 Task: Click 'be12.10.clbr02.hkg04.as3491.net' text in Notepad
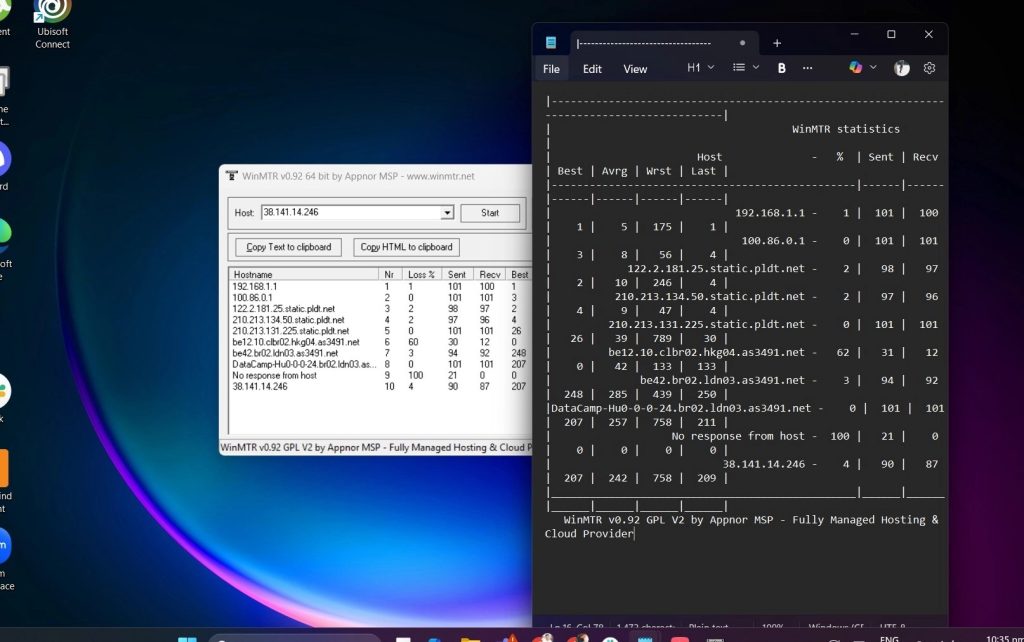[x=707, y=352]
